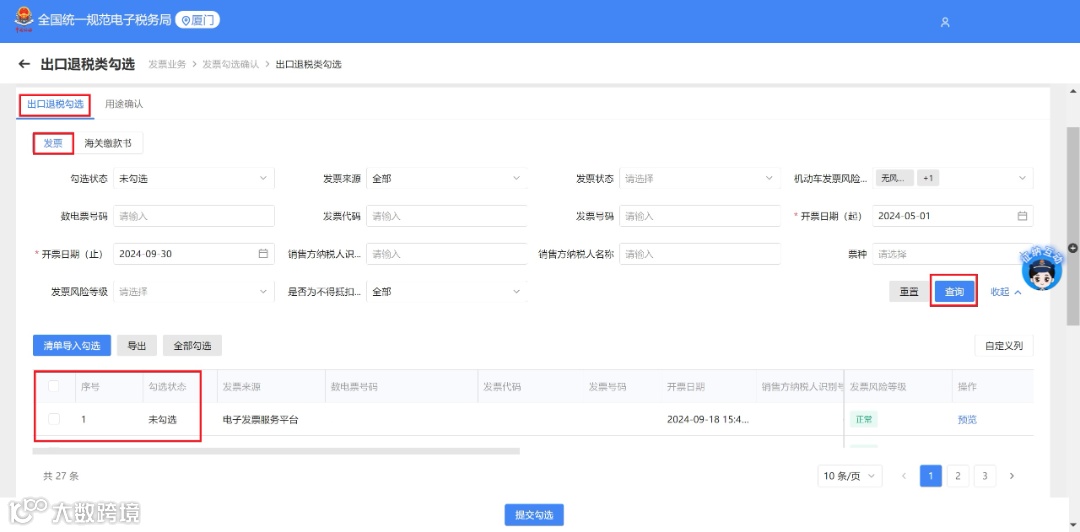Viewport: 1080px width, 532px height.
Task: Click 预览 link in row 1
Action: [x=967, y=420]
